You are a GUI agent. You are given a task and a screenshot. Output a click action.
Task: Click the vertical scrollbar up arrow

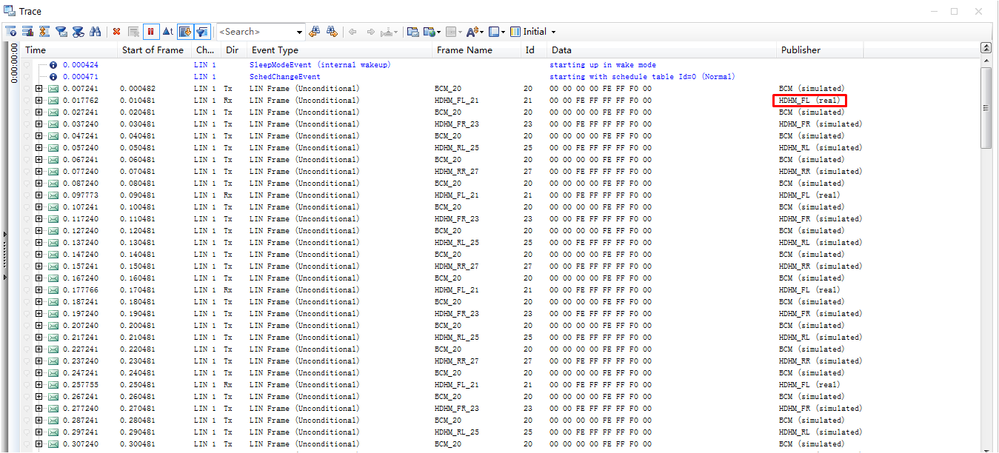coord(986,61)
